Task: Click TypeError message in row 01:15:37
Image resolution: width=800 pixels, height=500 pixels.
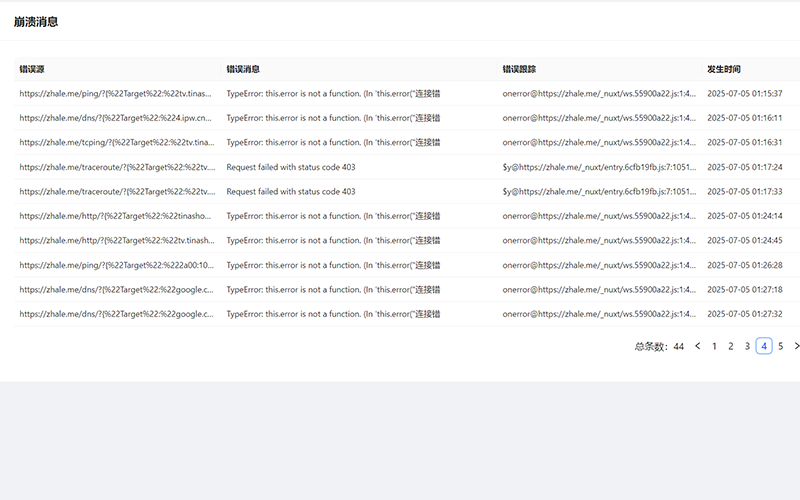Action: 333,93
